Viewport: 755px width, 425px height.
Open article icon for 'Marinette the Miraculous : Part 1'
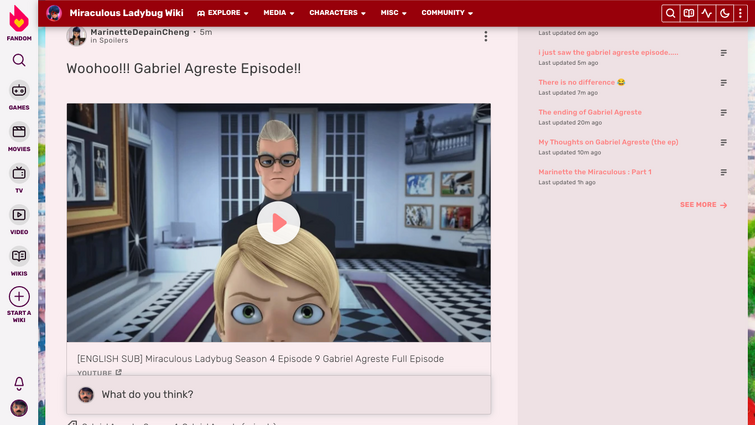[x=723, y=172]
